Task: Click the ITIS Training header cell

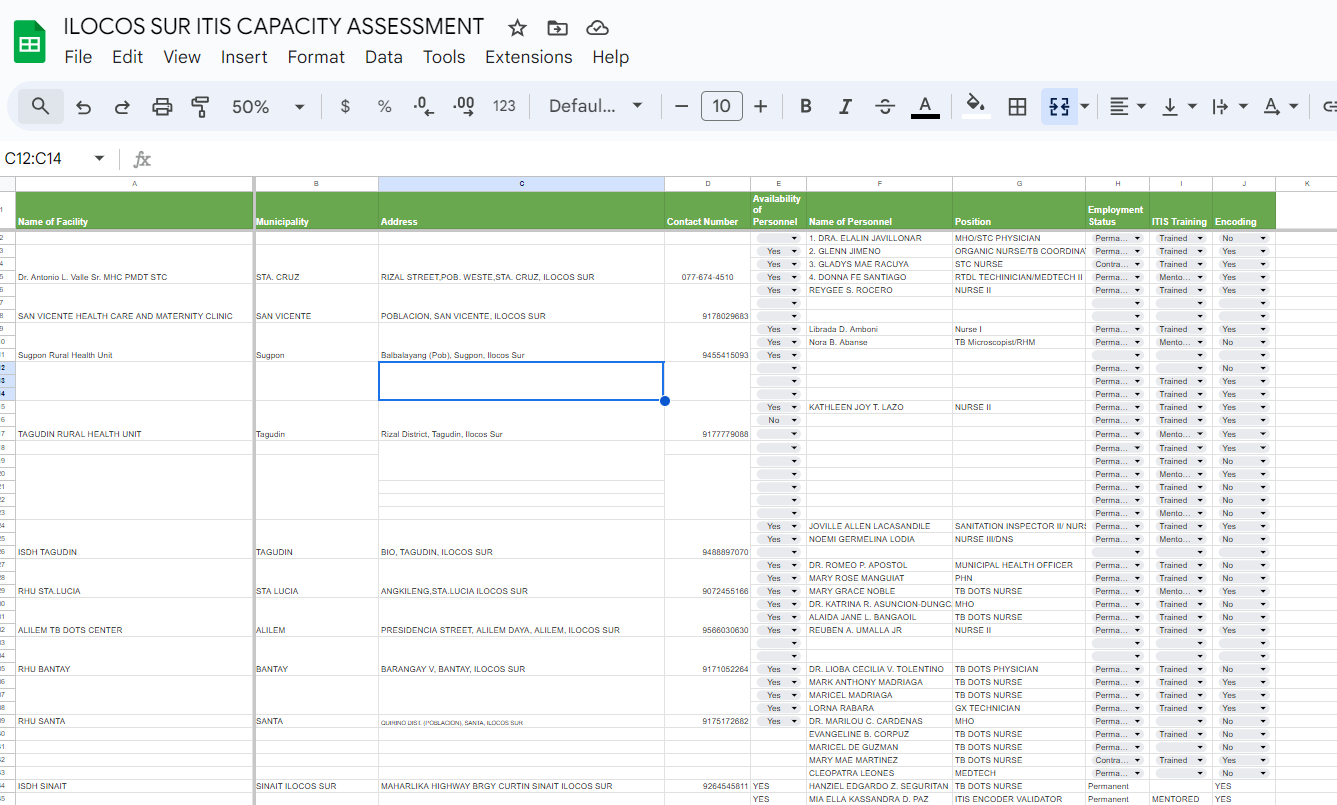Action: [1180, 210]
